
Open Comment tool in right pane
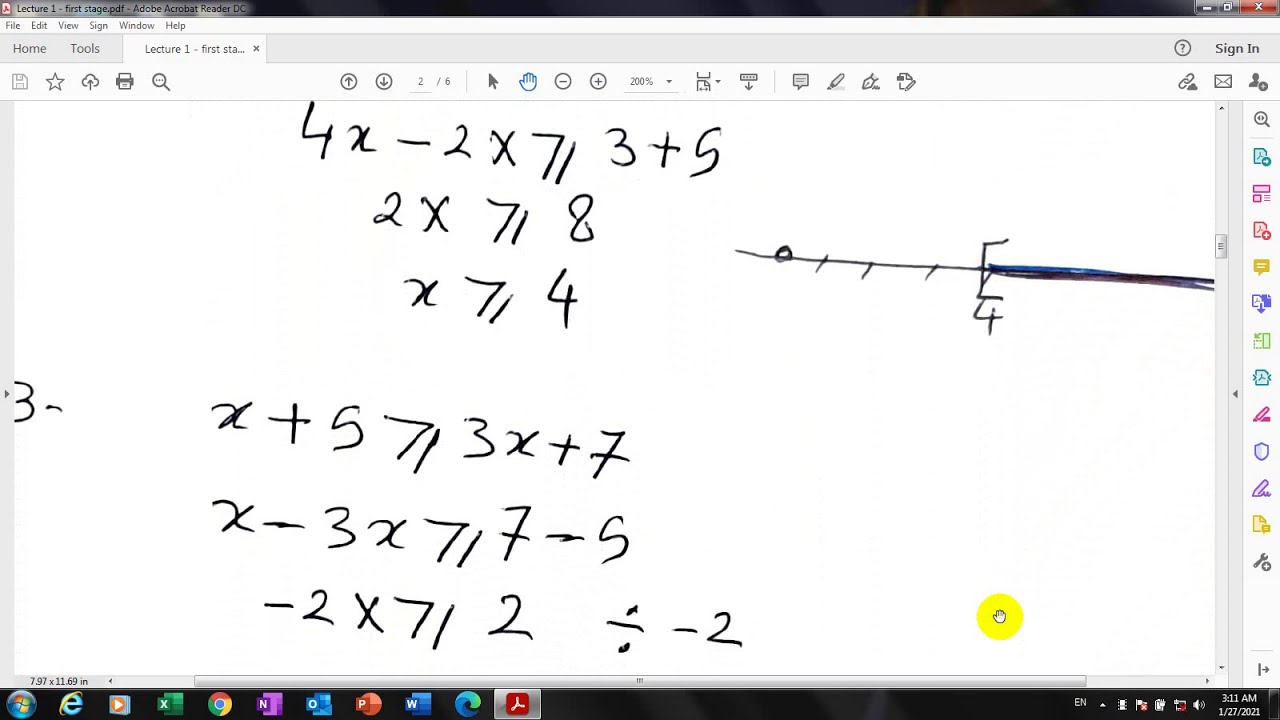point(1262,267)
